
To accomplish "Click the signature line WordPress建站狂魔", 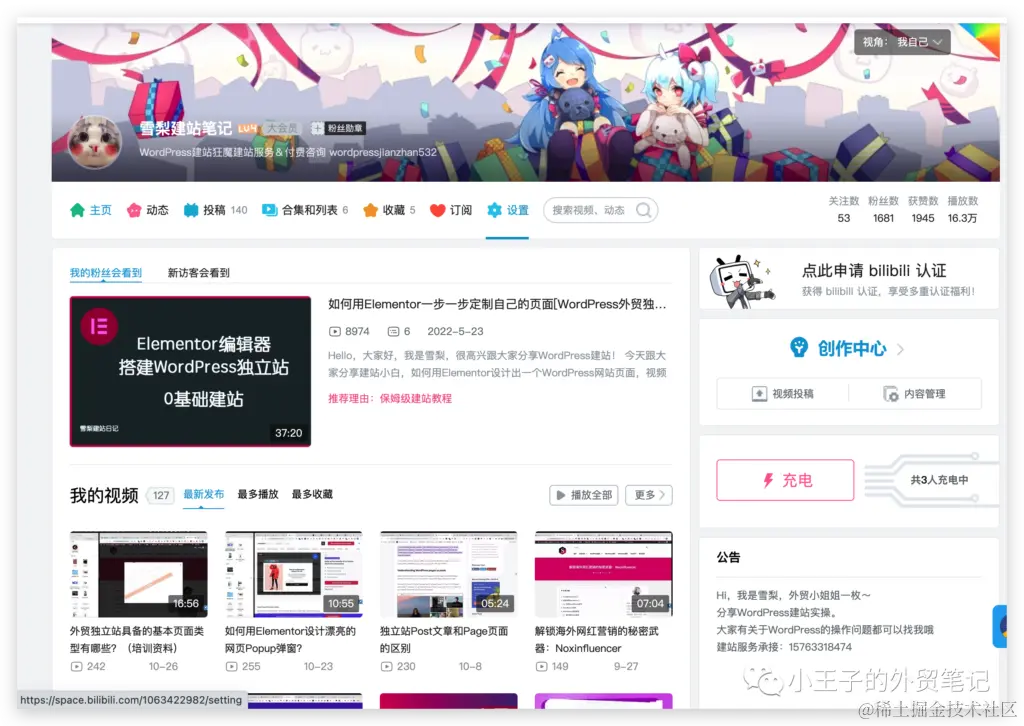I will point(288,152).
